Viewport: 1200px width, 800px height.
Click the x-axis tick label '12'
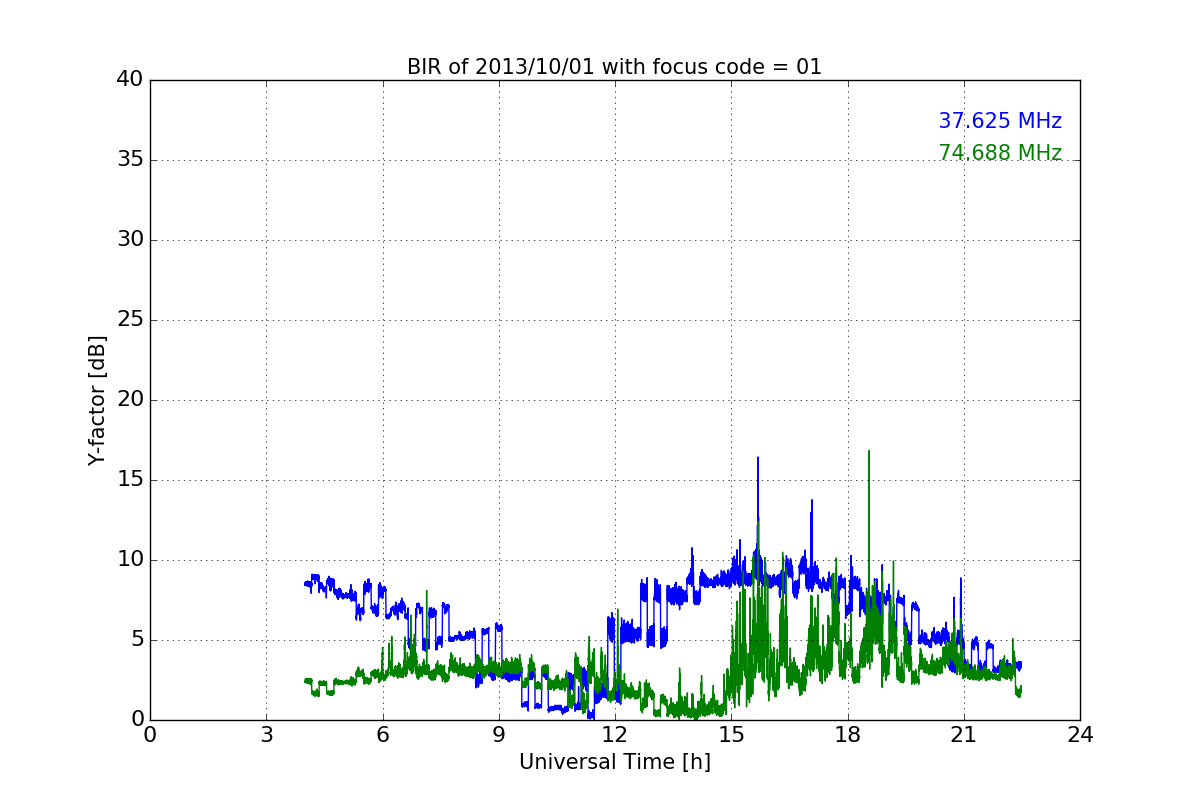tap(615, 735)
